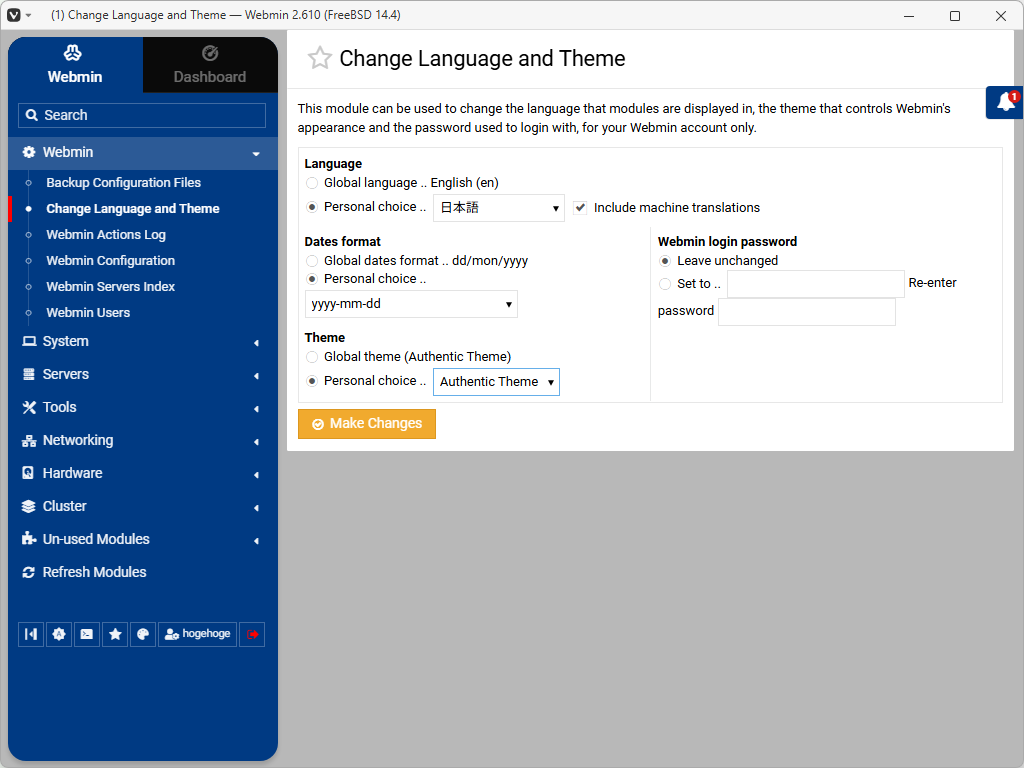Image resolution: width=1024 pixels, height=768 pixels.
Task: Expand the System section
Action: [x=256, y=342]
